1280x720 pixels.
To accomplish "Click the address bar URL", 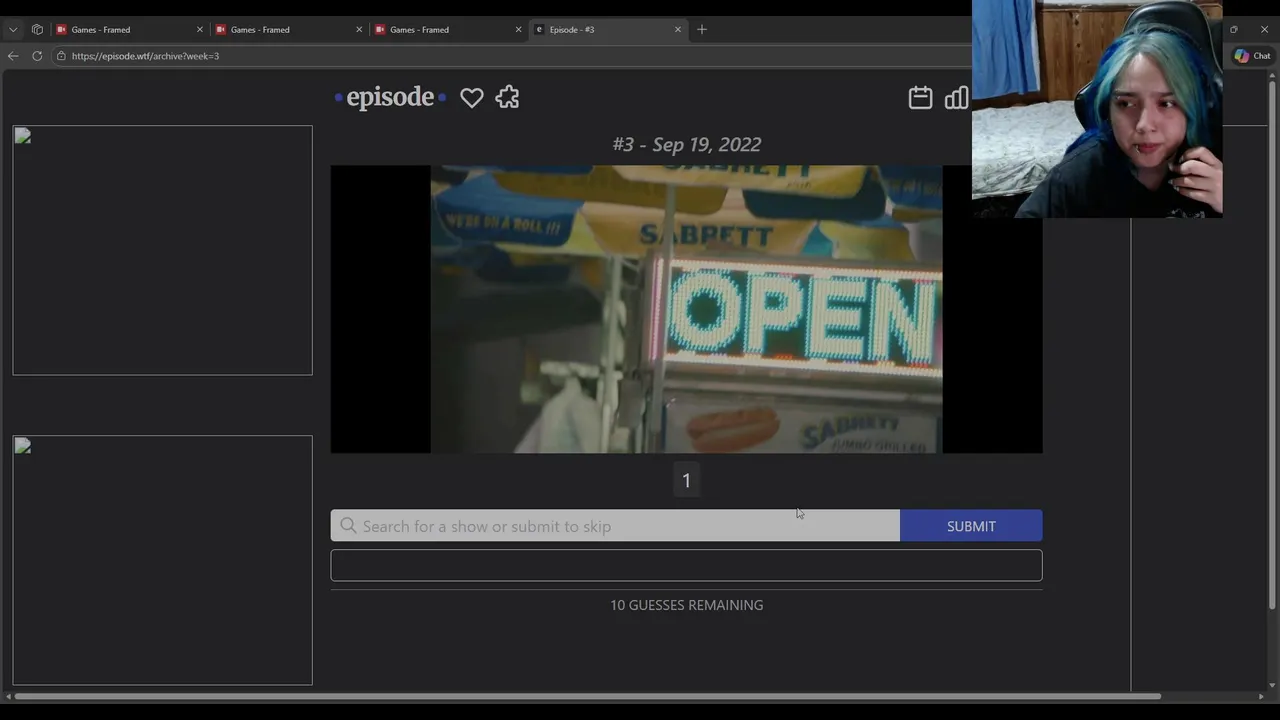I will tap(145, 56).
